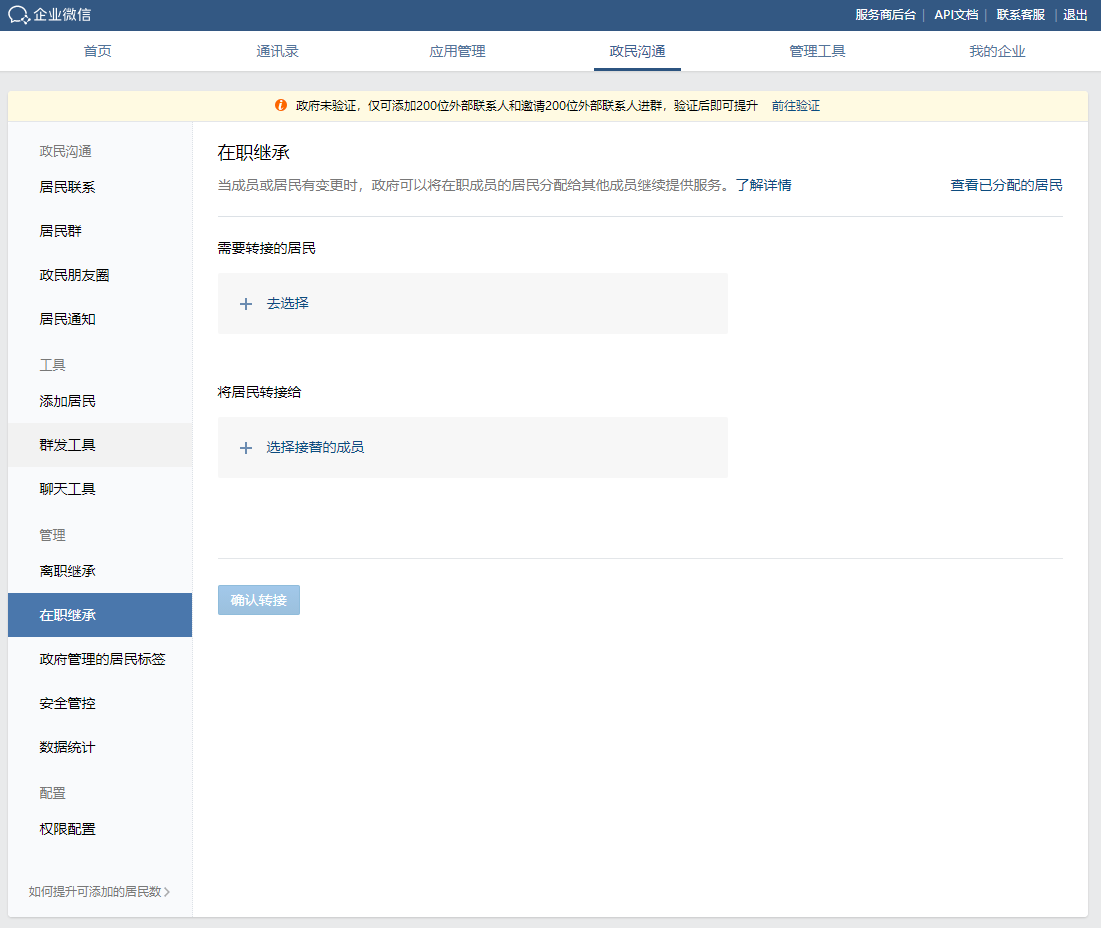Screen dimensions: 1101x928
Task: Select 群发工具 in the sidebar
Action: [x=100, y=445]
